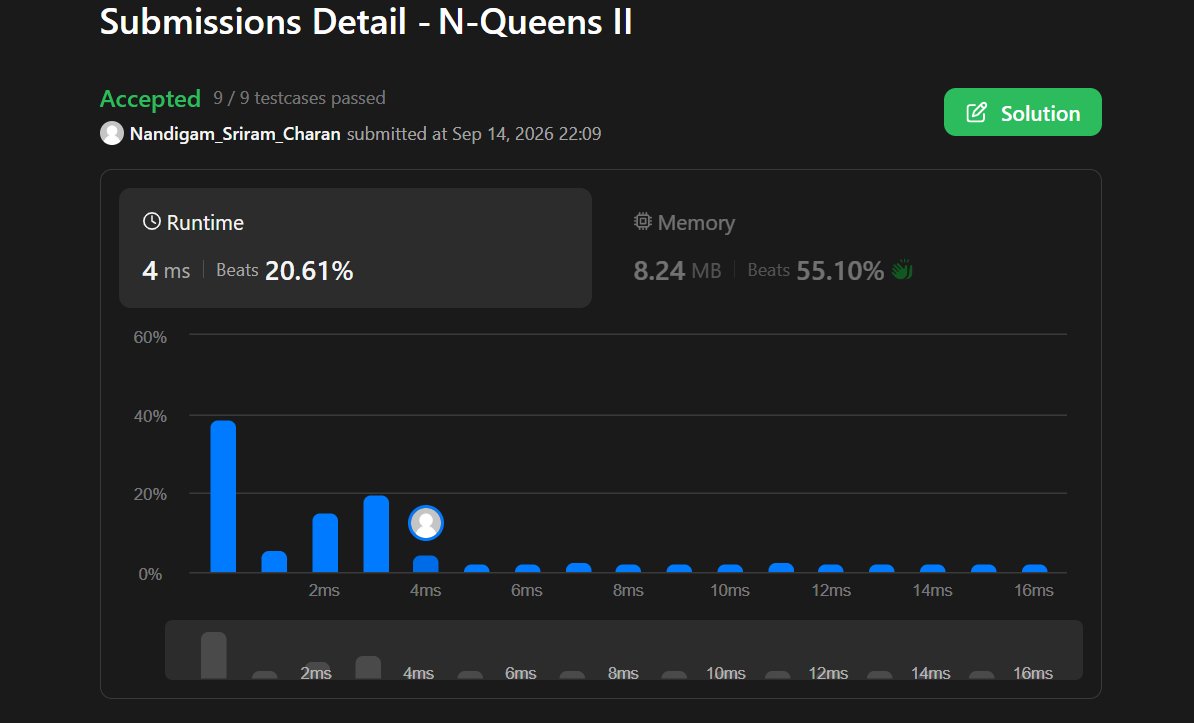Click the tallest gray bar in the overview strip
The height and width of the screenshot is (723, 1194).
tap(214, 655)
